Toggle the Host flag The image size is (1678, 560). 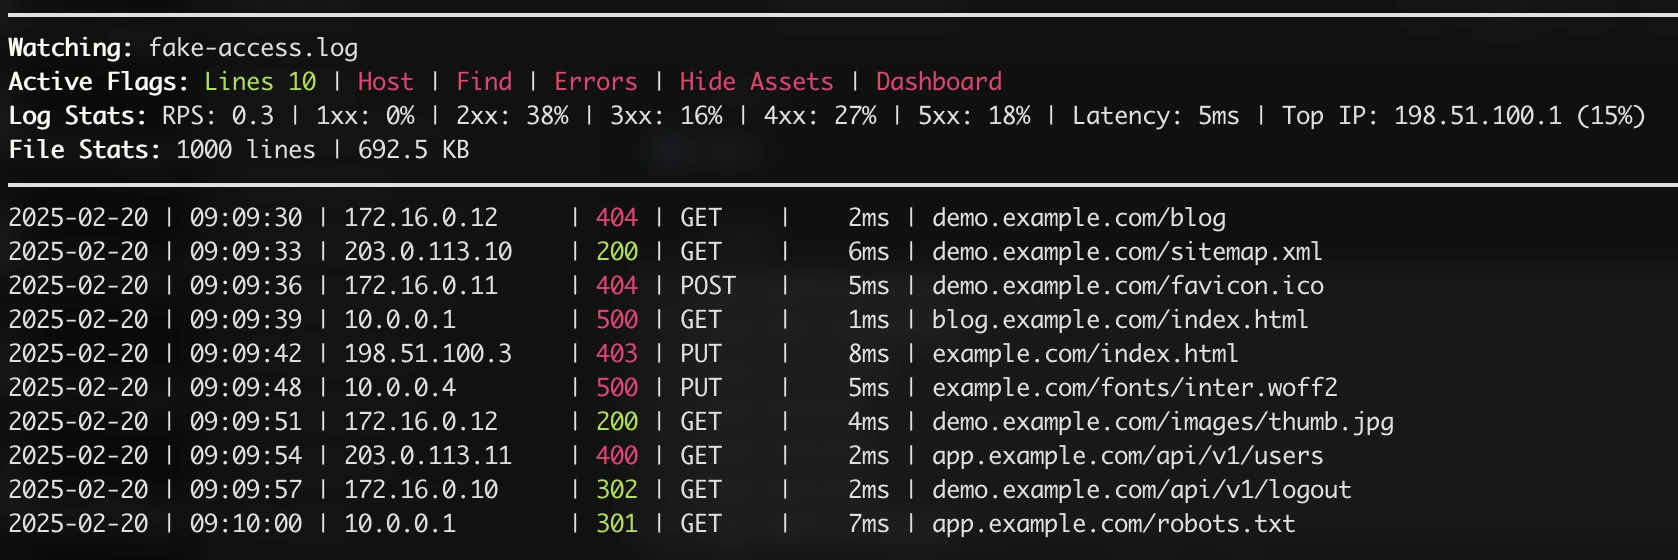[x=385, y=82]
